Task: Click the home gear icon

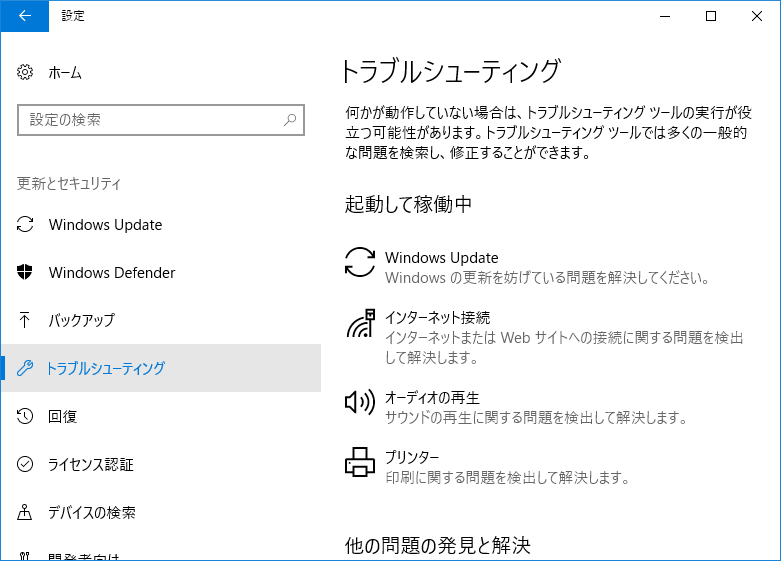Action: point(25,72)
